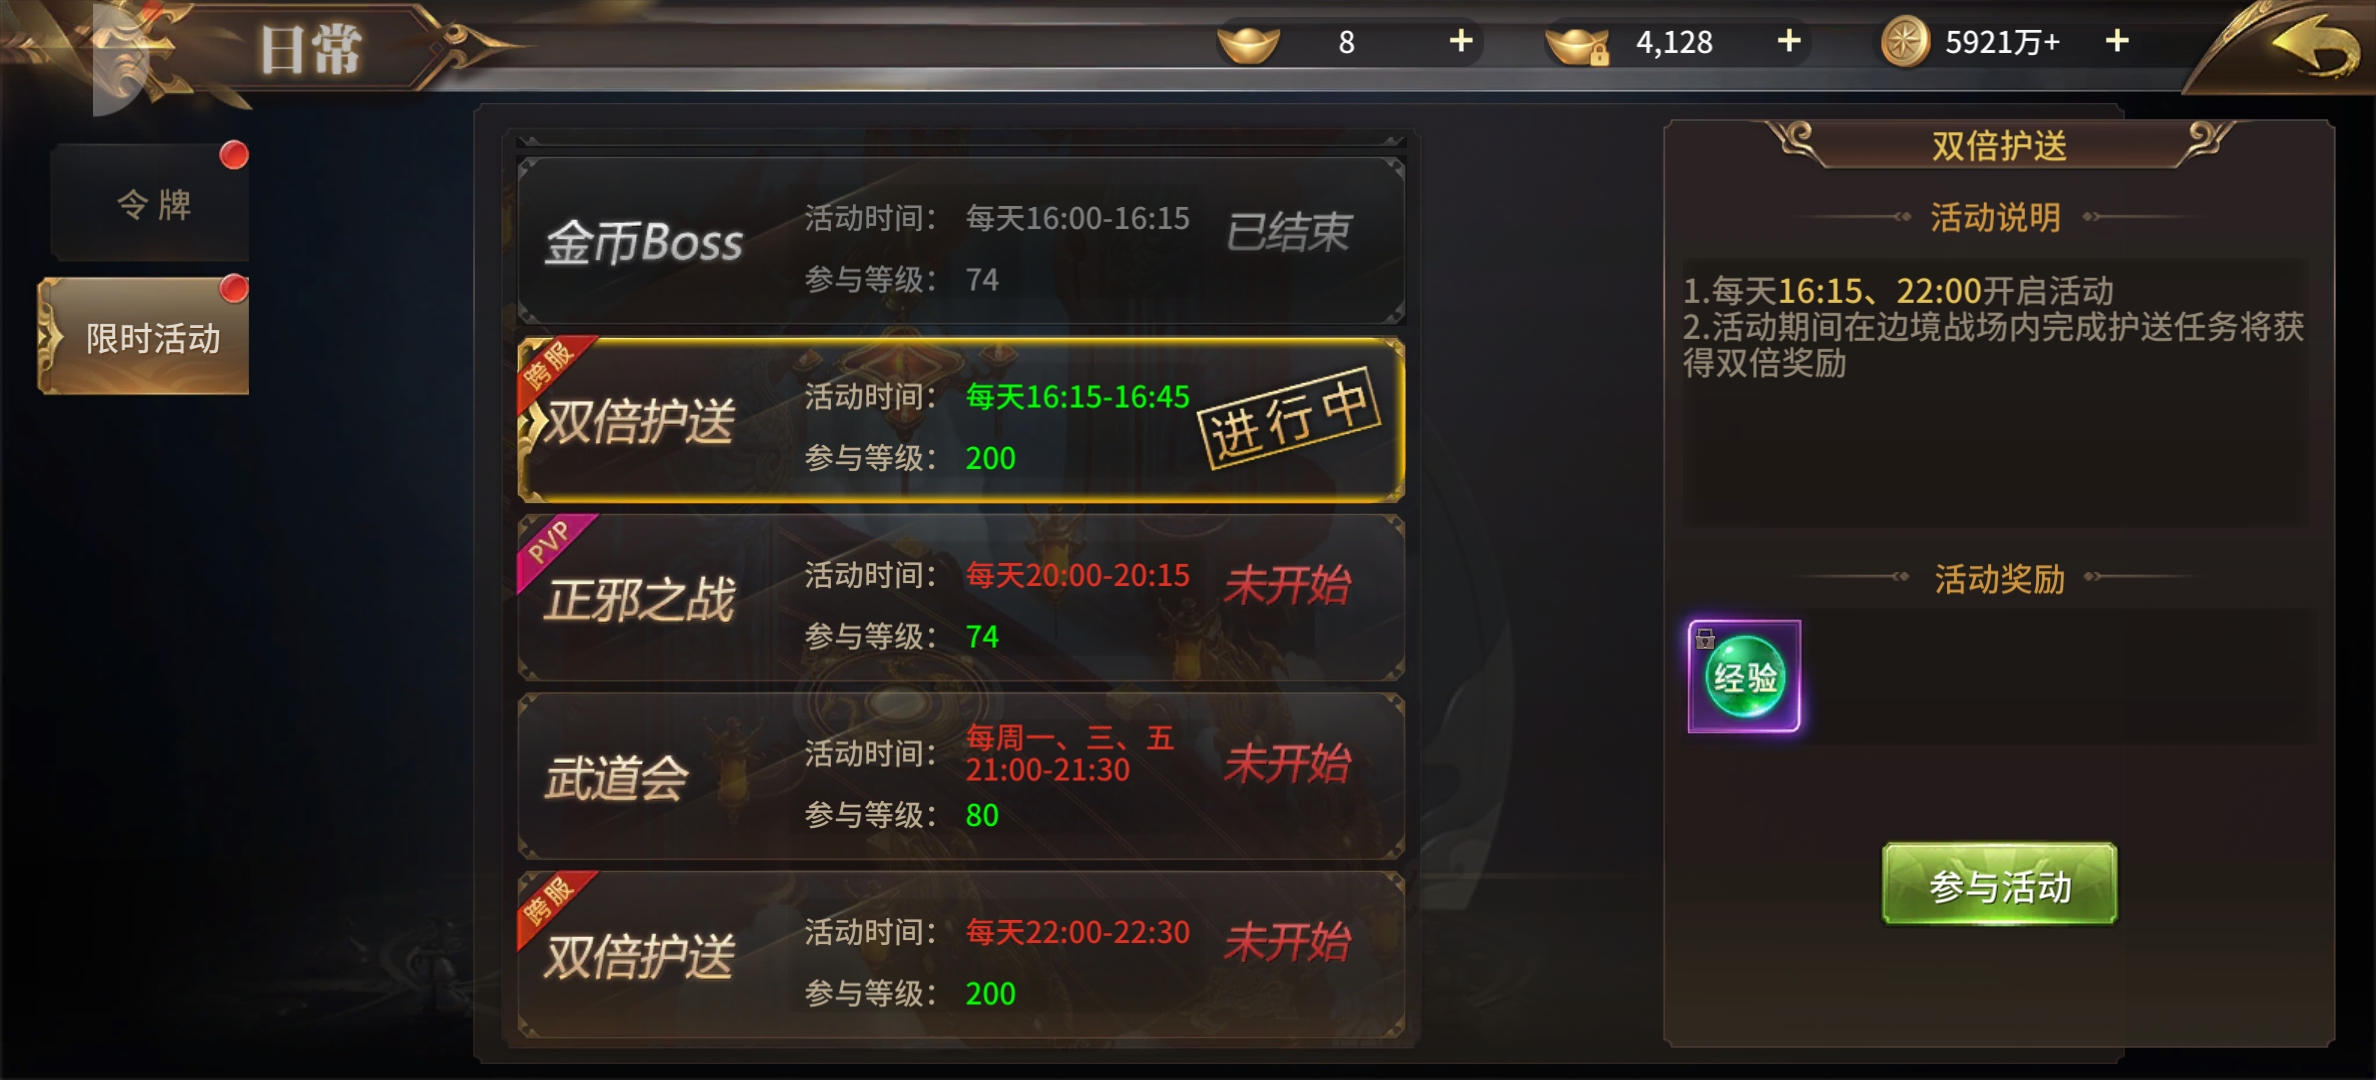
Task: Tap the 进行中 status stamp
Action: click(x=1290, y=418)
